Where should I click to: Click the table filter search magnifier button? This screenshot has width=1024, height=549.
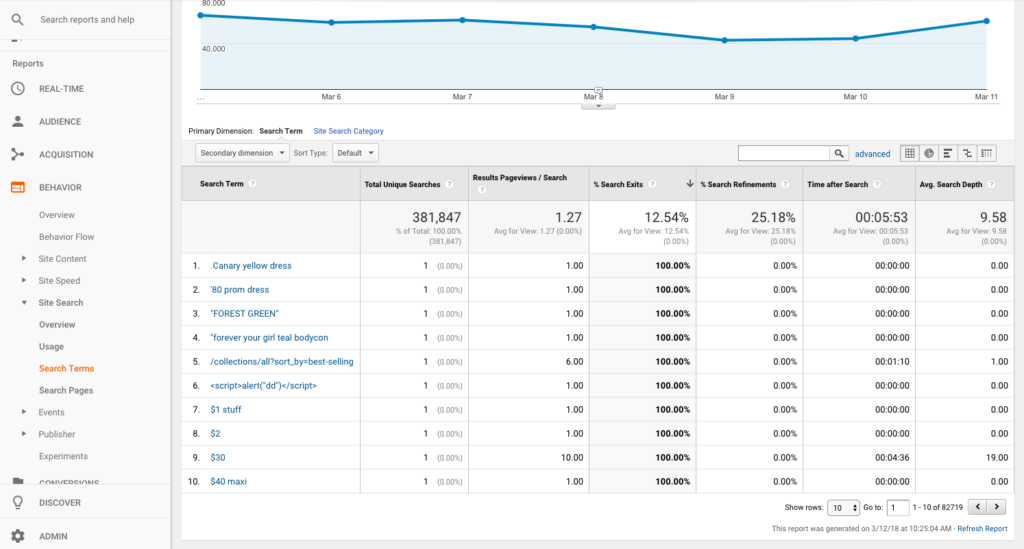point(839,153)
